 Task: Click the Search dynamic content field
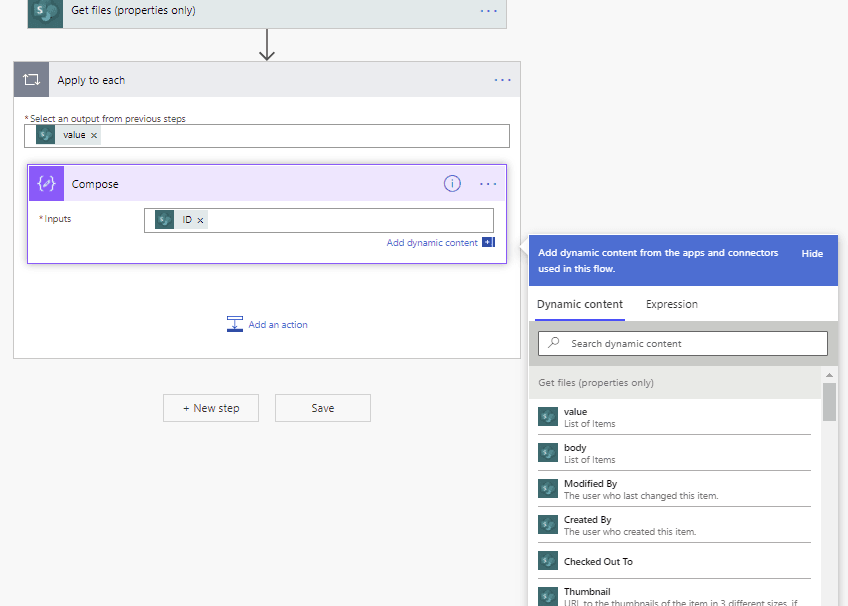pos(683,343)
